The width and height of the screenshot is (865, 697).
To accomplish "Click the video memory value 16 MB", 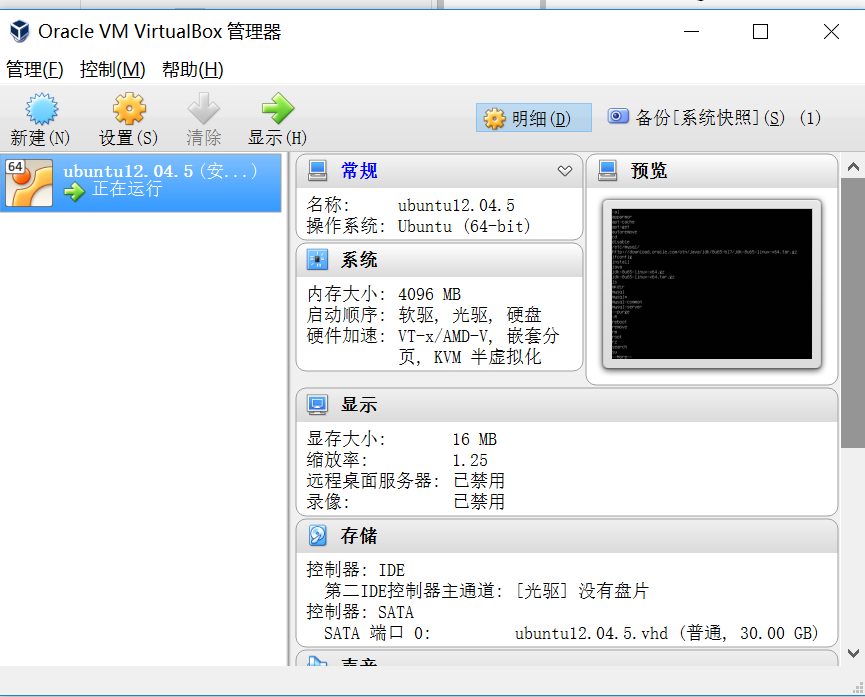I will point(474,439).
